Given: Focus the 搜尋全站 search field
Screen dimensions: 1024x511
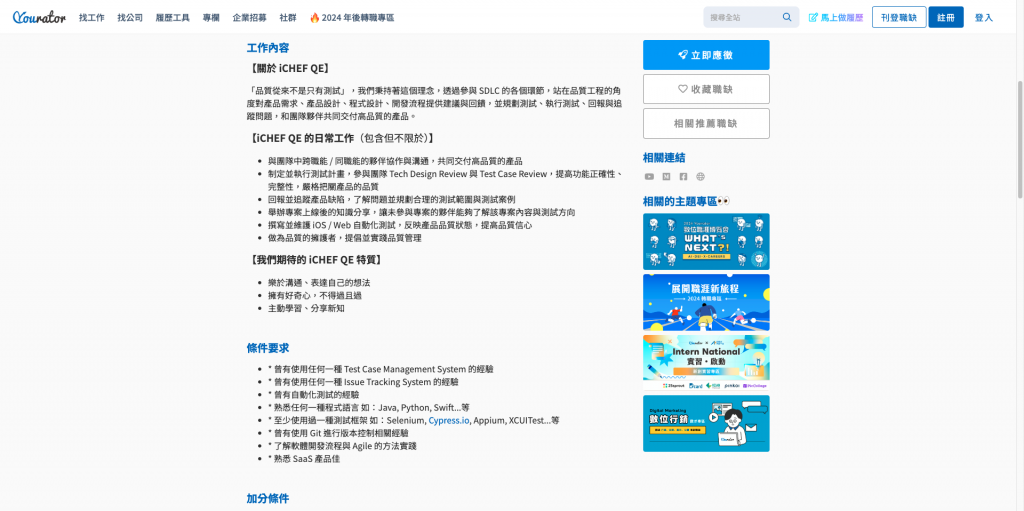Looking at the screenshot, I should pyautogui.click(x=751, y=17).
